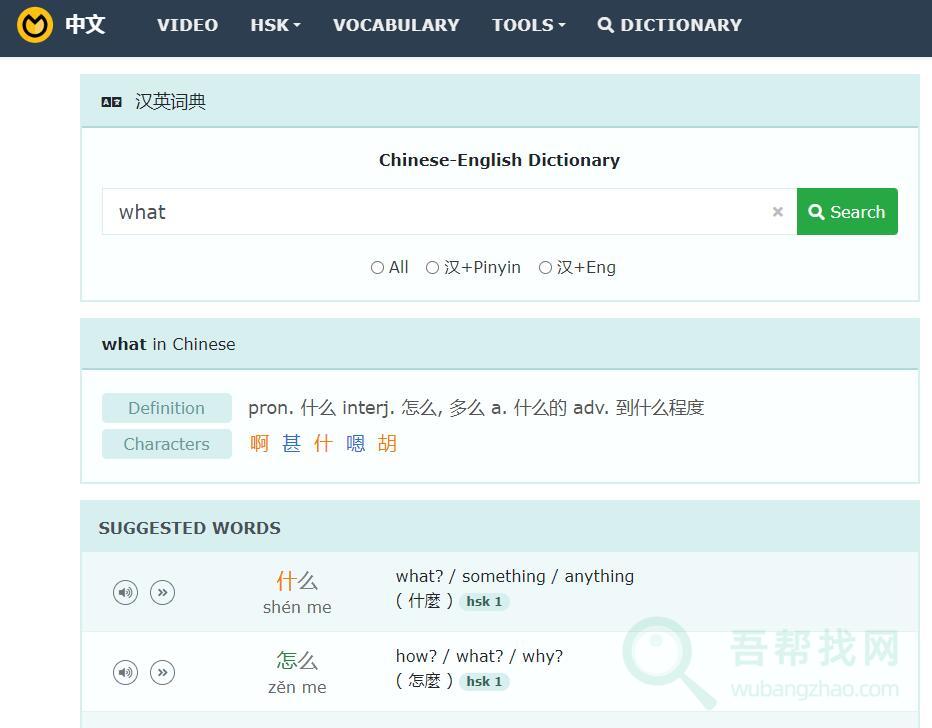
Task: Select the All radio button
Action: [x=378, y=267]
